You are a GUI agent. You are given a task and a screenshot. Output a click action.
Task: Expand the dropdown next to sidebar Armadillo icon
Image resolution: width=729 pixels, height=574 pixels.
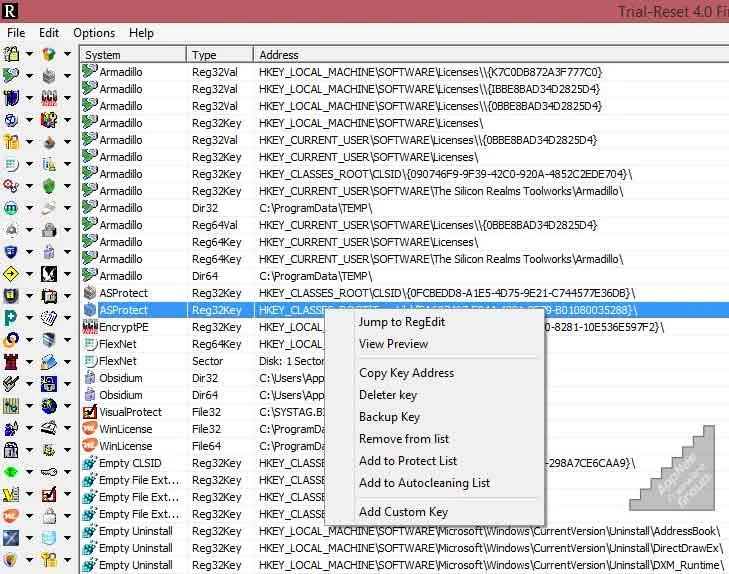click(x=29, y=76)
